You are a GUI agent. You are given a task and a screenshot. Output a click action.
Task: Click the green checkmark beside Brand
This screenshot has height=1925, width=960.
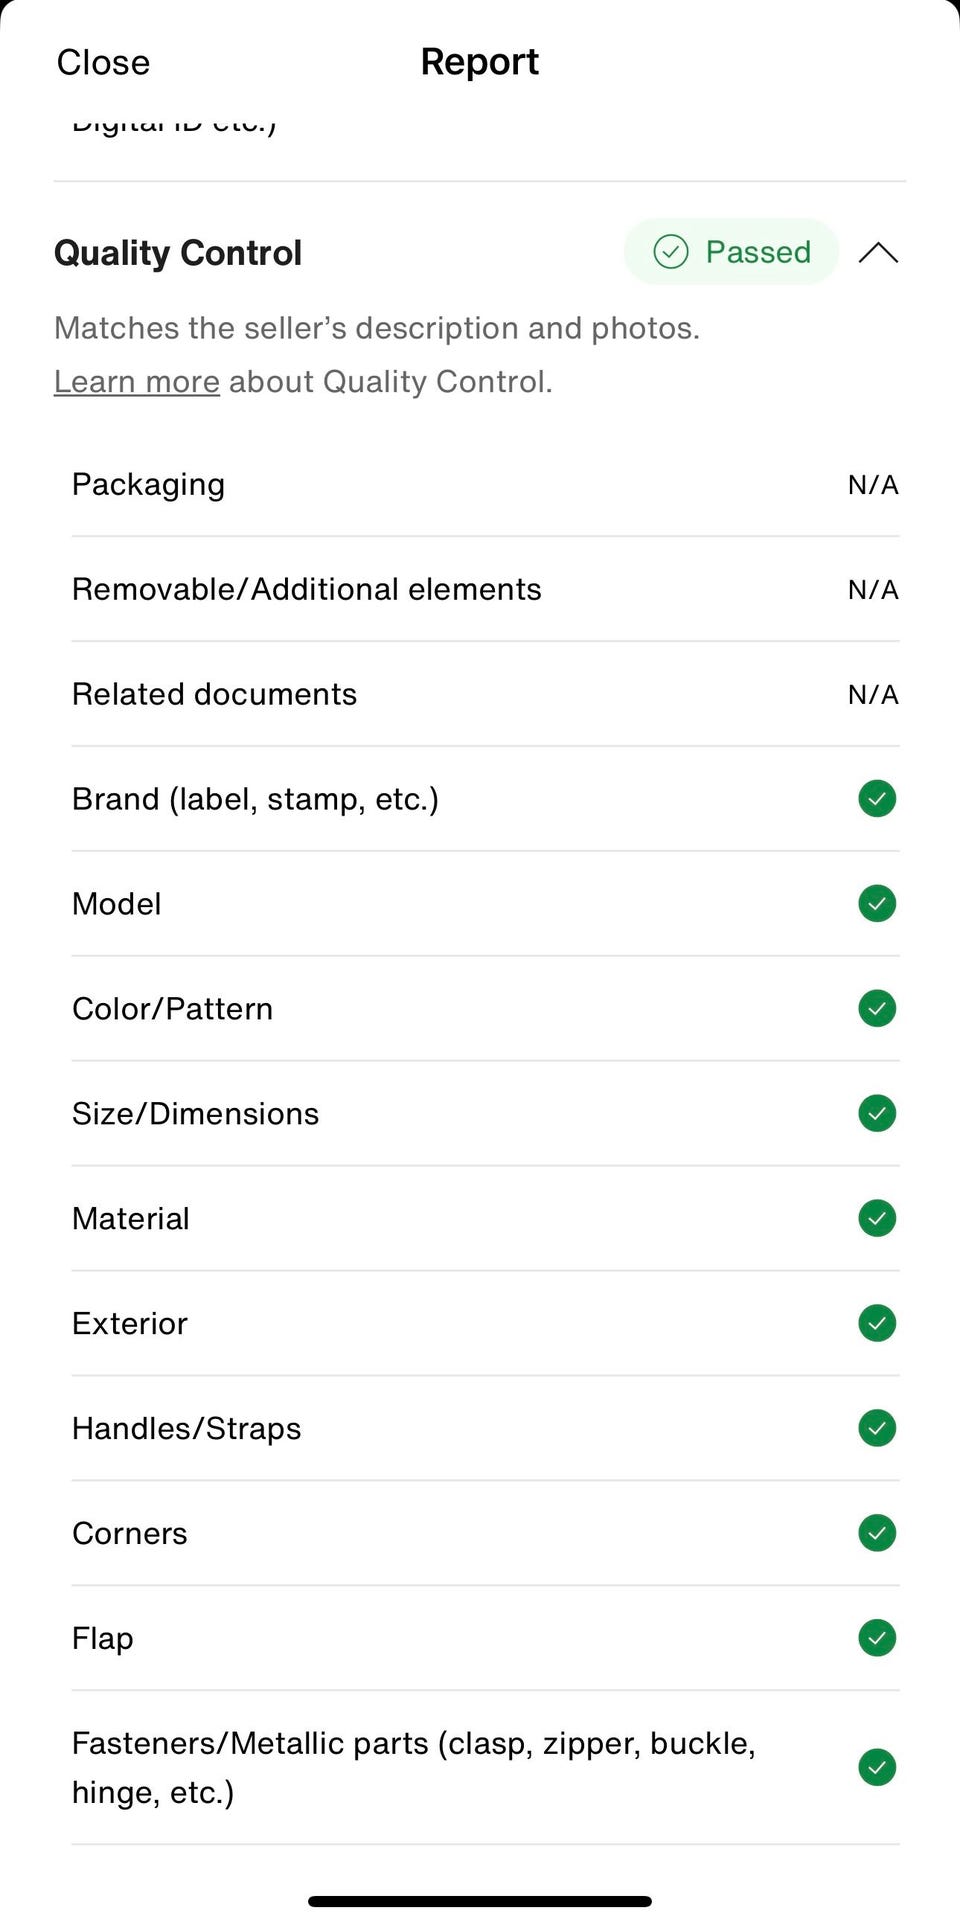point(877,799)
